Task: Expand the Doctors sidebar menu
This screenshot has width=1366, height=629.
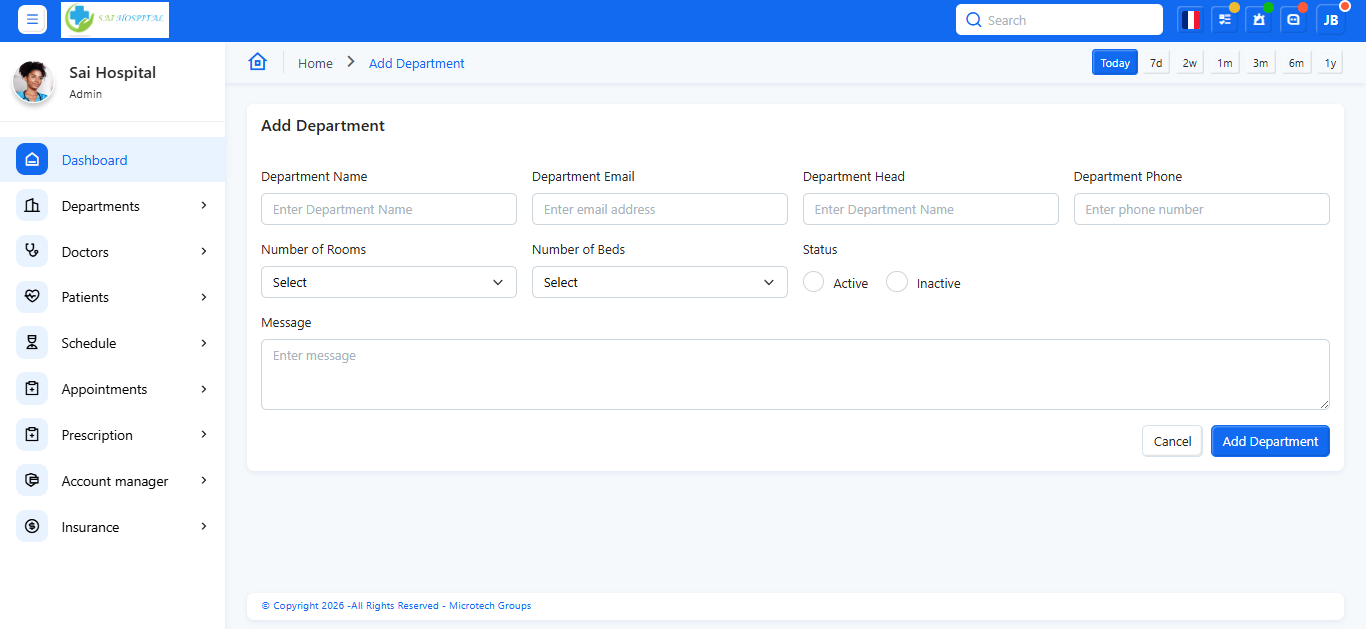Action: pyautogui.click(x=113, y=252)
